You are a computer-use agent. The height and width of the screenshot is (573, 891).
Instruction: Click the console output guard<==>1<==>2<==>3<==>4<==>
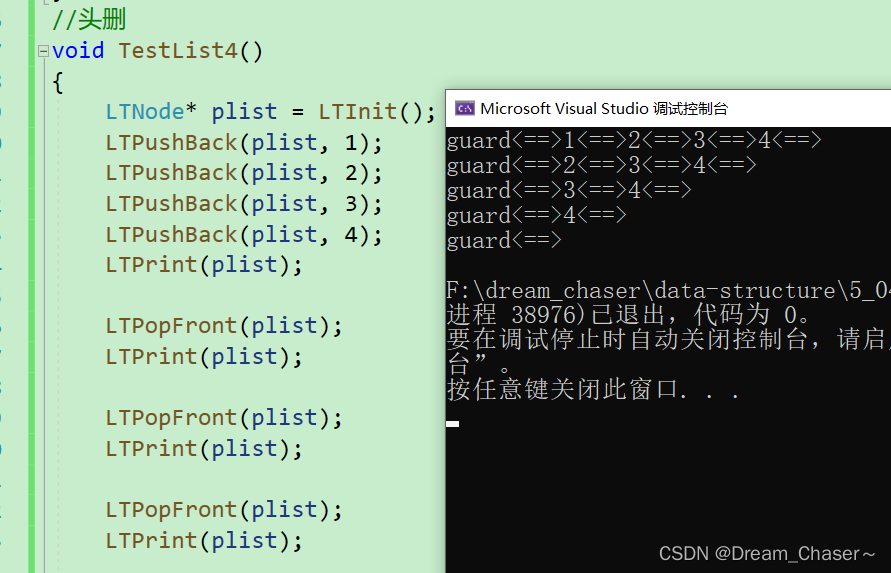click(x=634, y=140)
